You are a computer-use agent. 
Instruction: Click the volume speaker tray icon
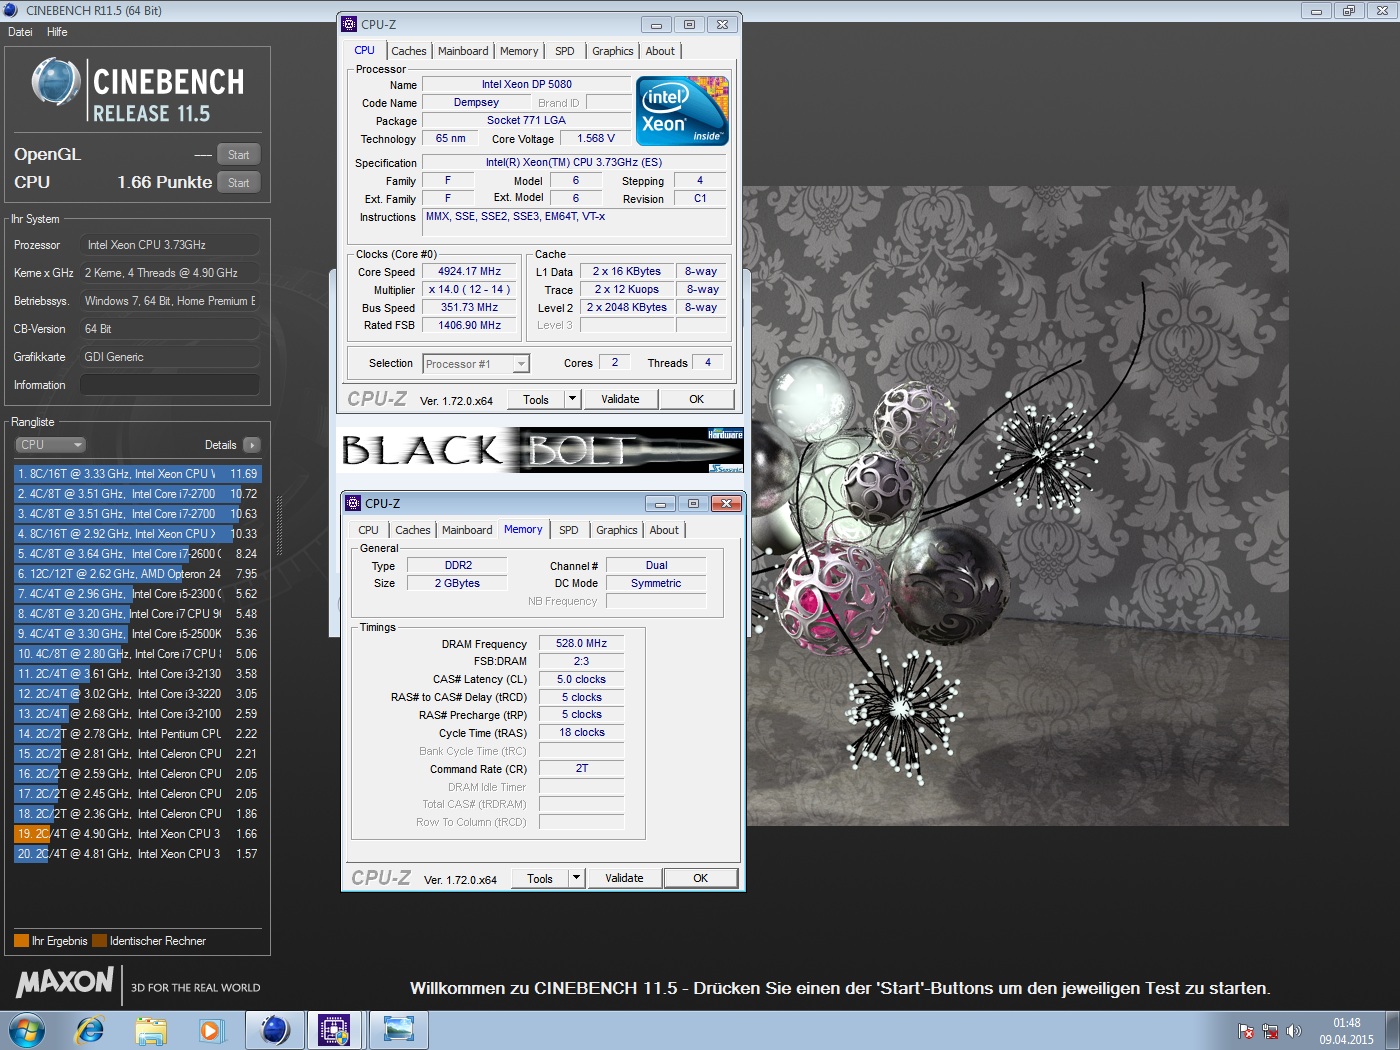(1294, 1031)
